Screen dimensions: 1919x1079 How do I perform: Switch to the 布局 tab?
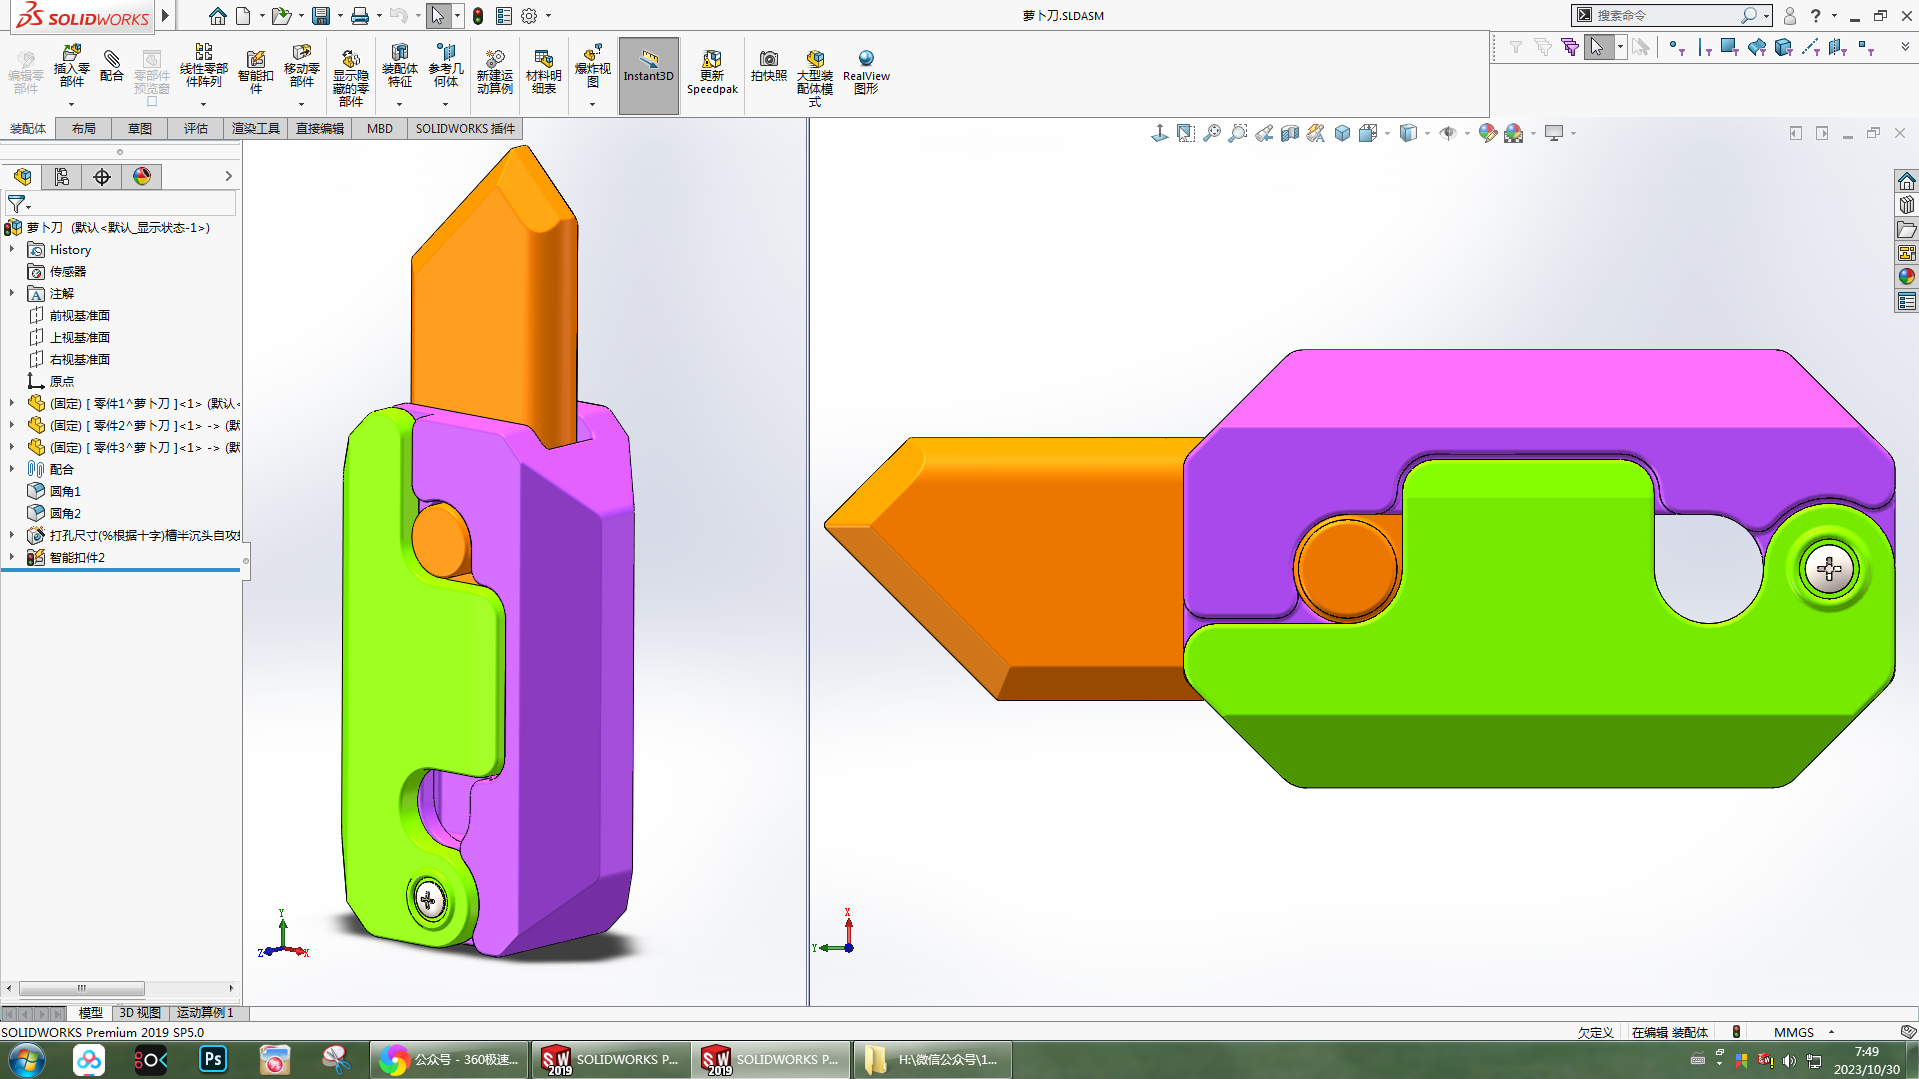(x=84, y=129)
